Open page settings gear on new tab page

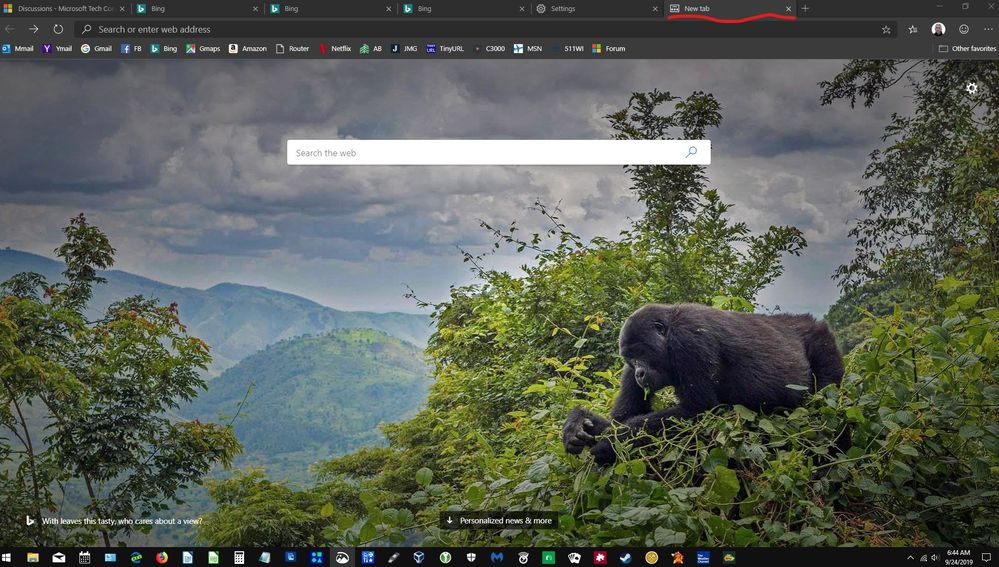[972, 88]
